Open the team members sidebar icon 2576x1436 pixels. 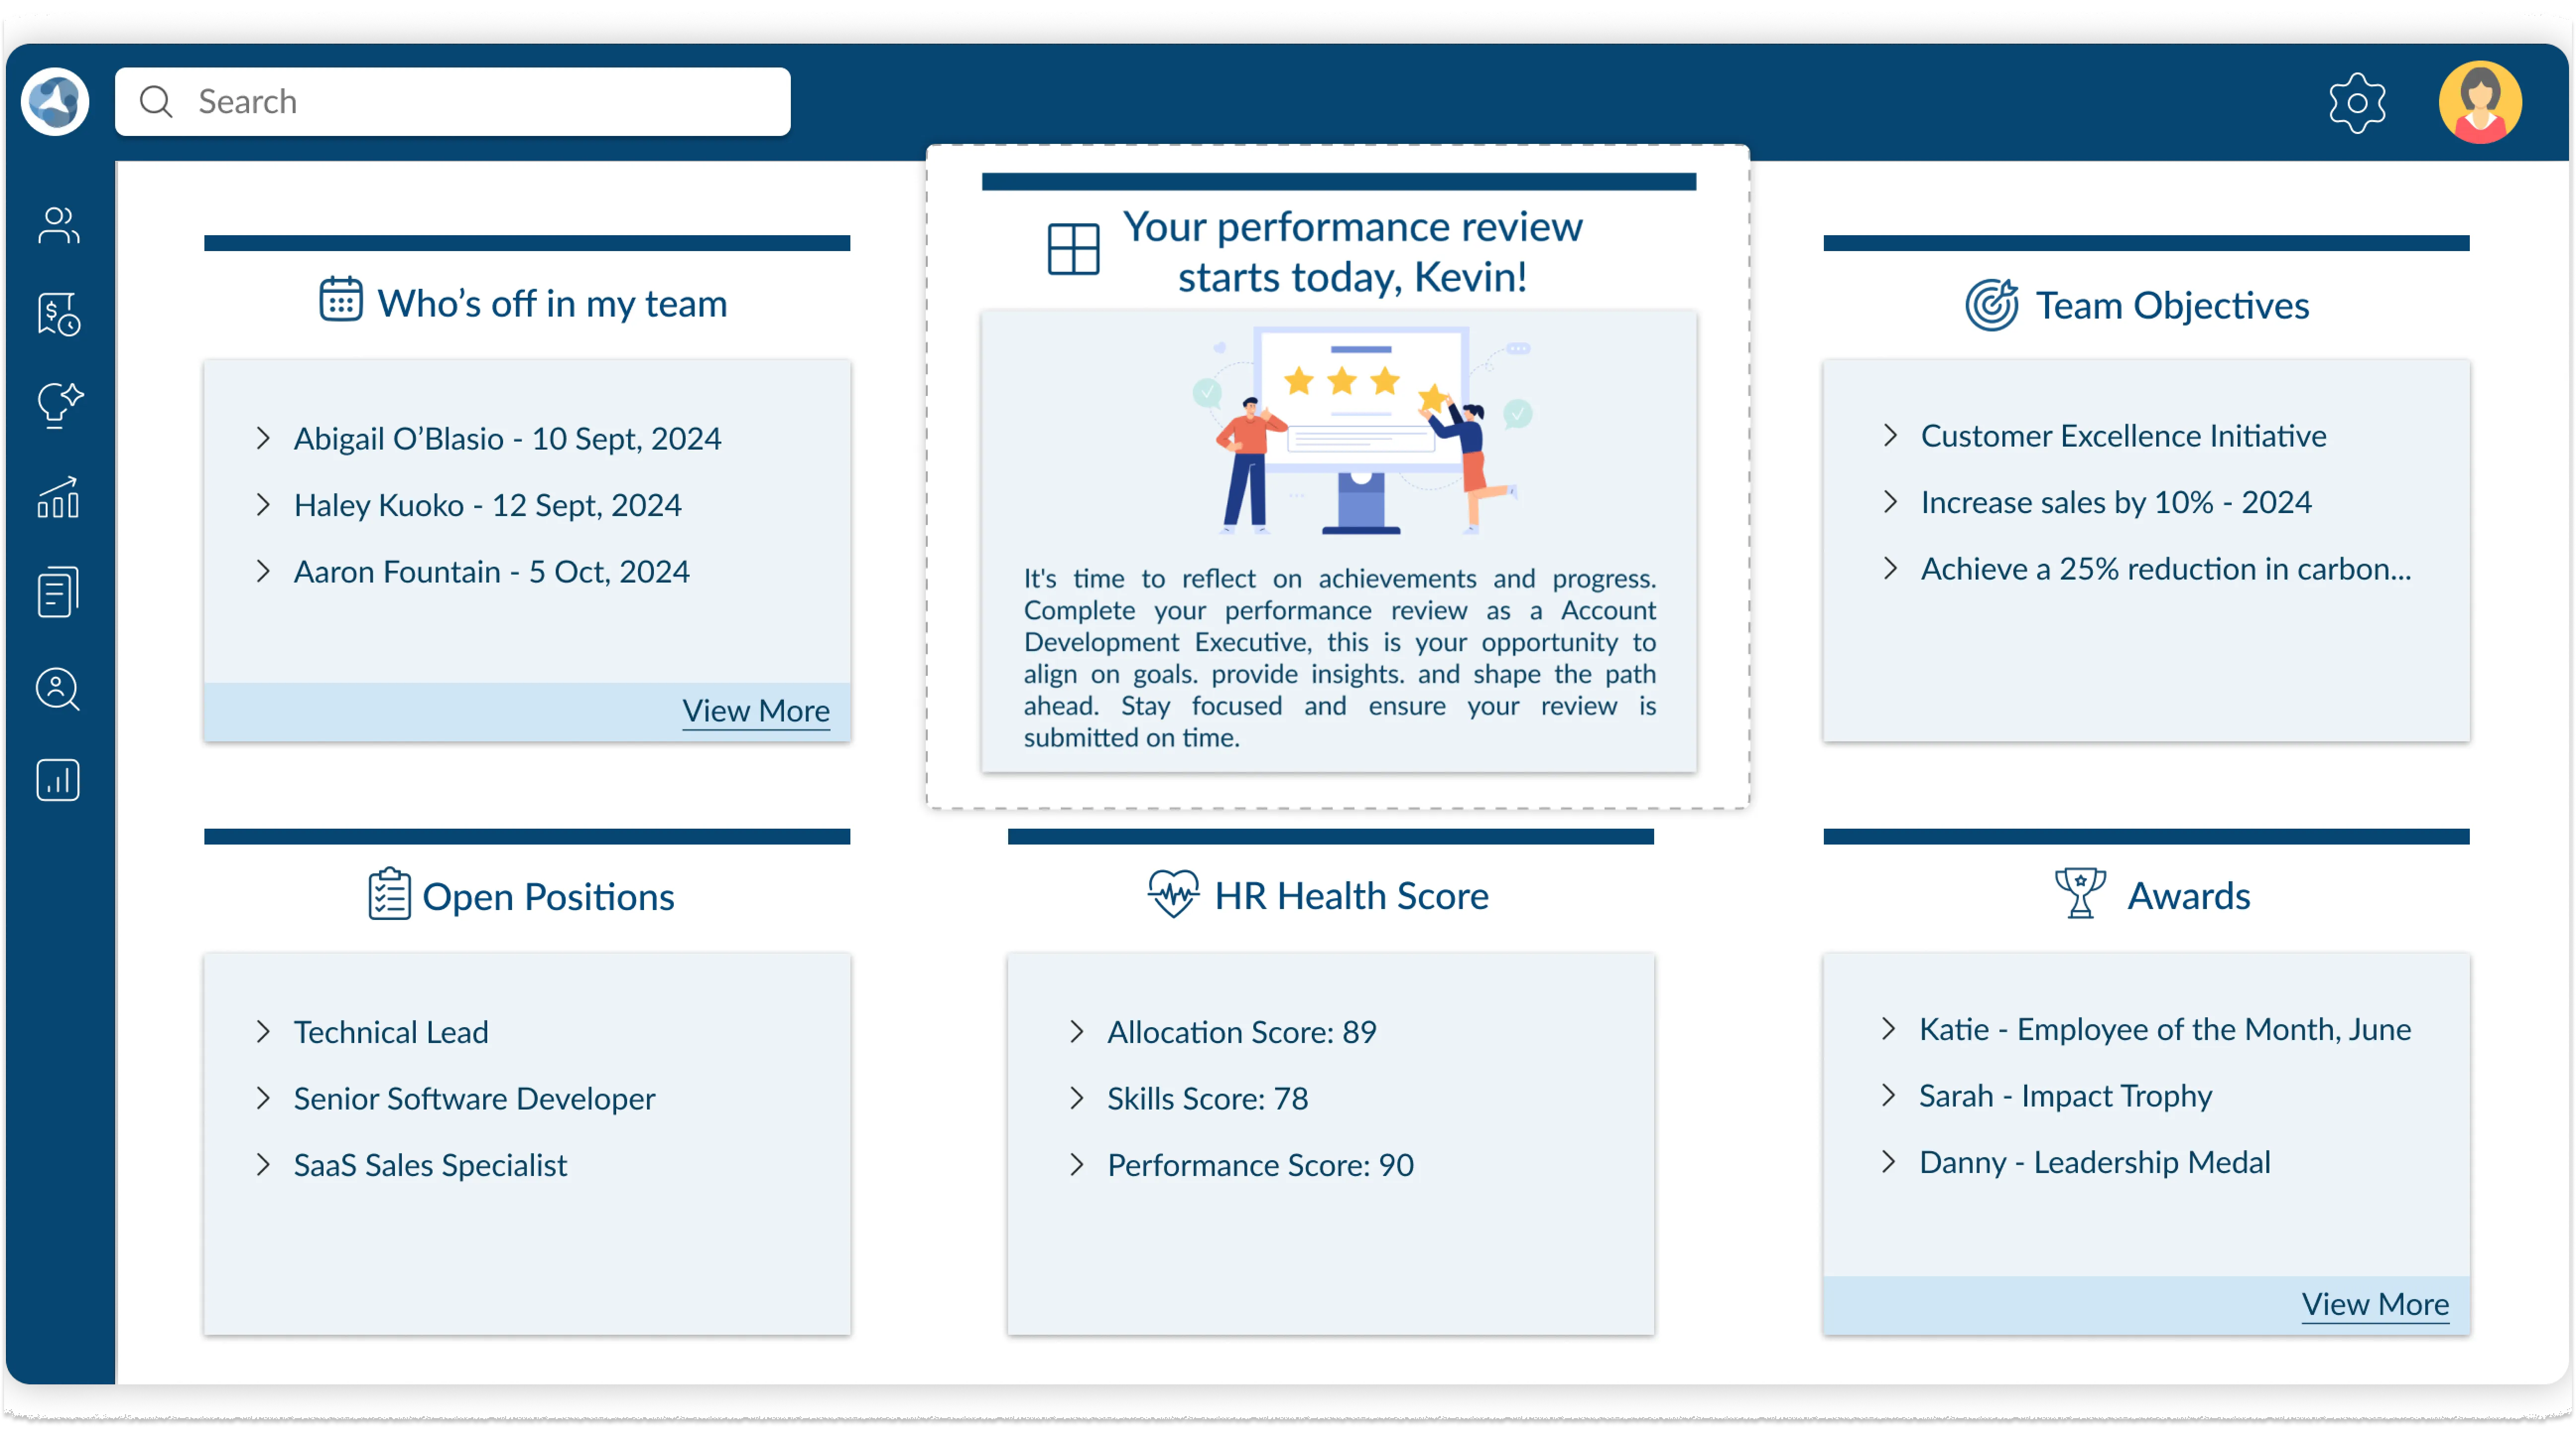(x=58, y=226)
